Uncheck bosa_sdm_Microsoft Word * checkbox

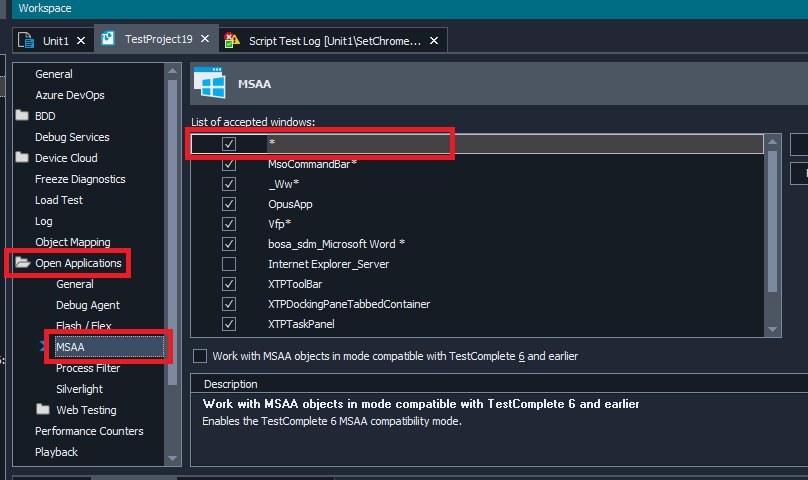229,244
